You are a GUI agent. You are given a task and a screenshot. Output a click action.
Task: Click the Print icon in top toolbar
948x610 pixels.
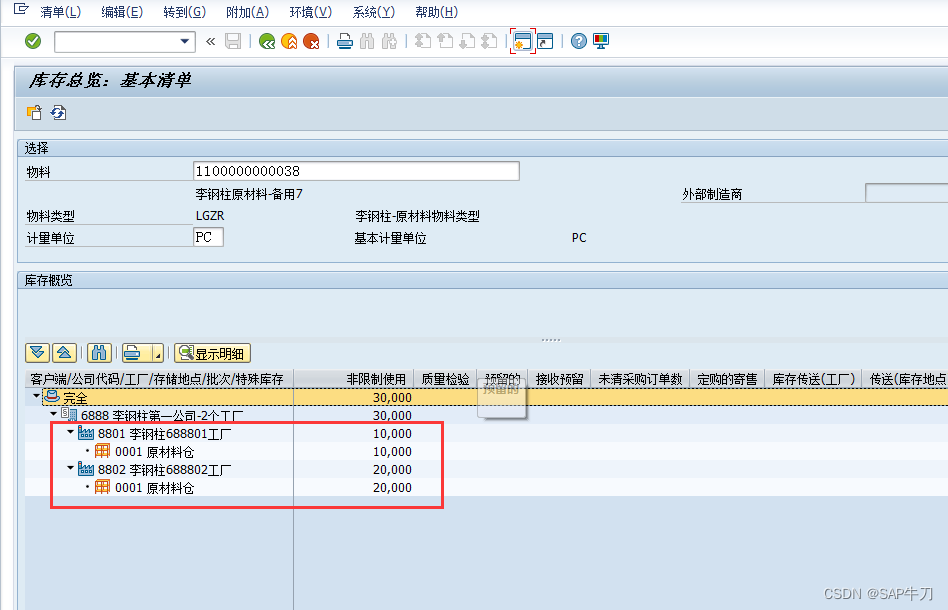pos(345,41)
